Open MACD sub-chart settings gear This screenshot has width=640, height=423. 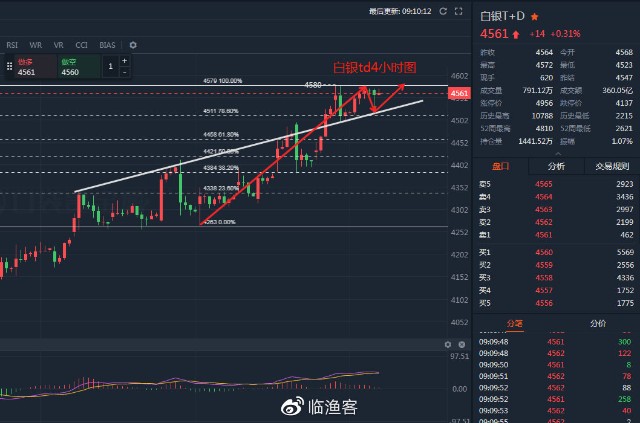coord(448,345)
